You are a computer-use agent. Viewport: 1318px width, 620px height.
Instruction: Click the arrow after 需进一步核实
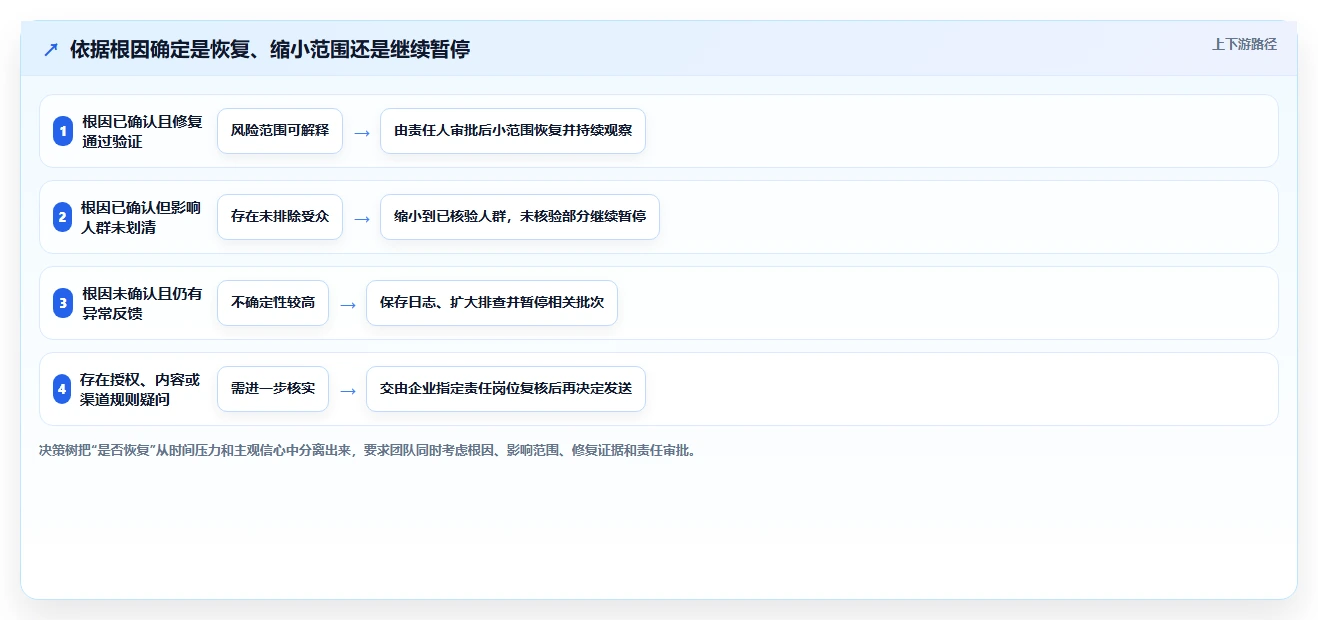click(348, 390)
